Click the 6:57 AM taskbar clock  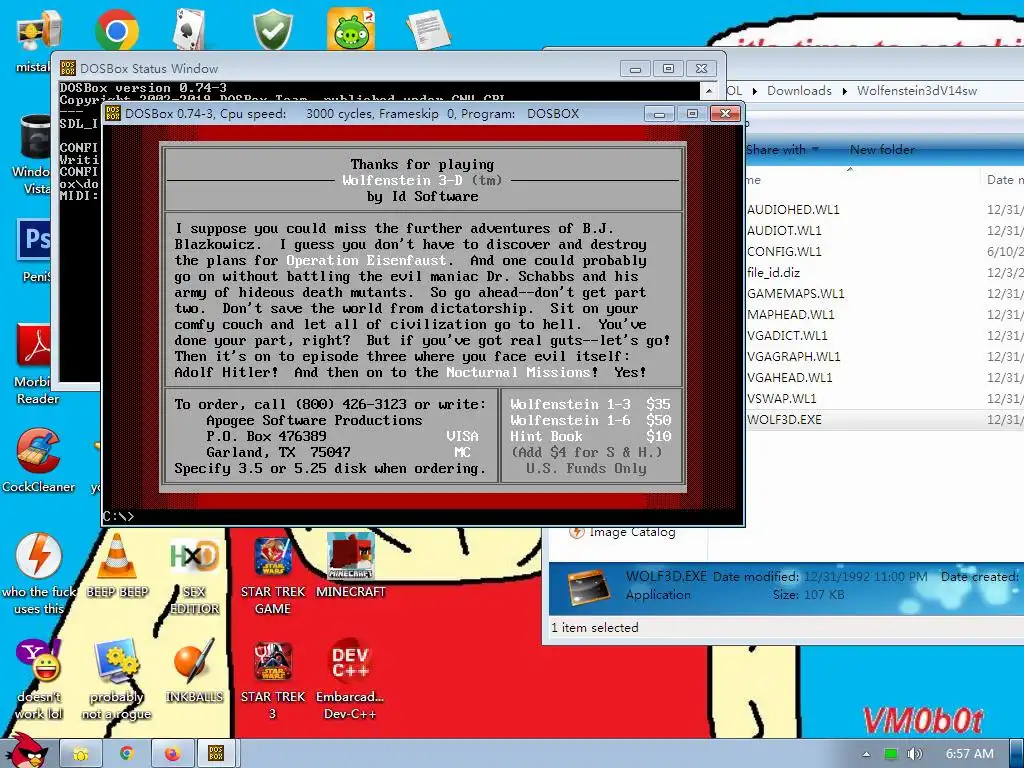970,754
